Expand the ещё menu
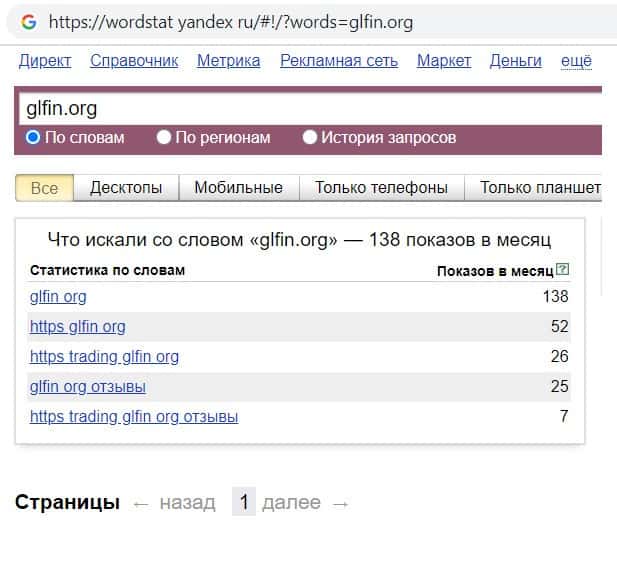617x565 pixels. pos(576,61)
